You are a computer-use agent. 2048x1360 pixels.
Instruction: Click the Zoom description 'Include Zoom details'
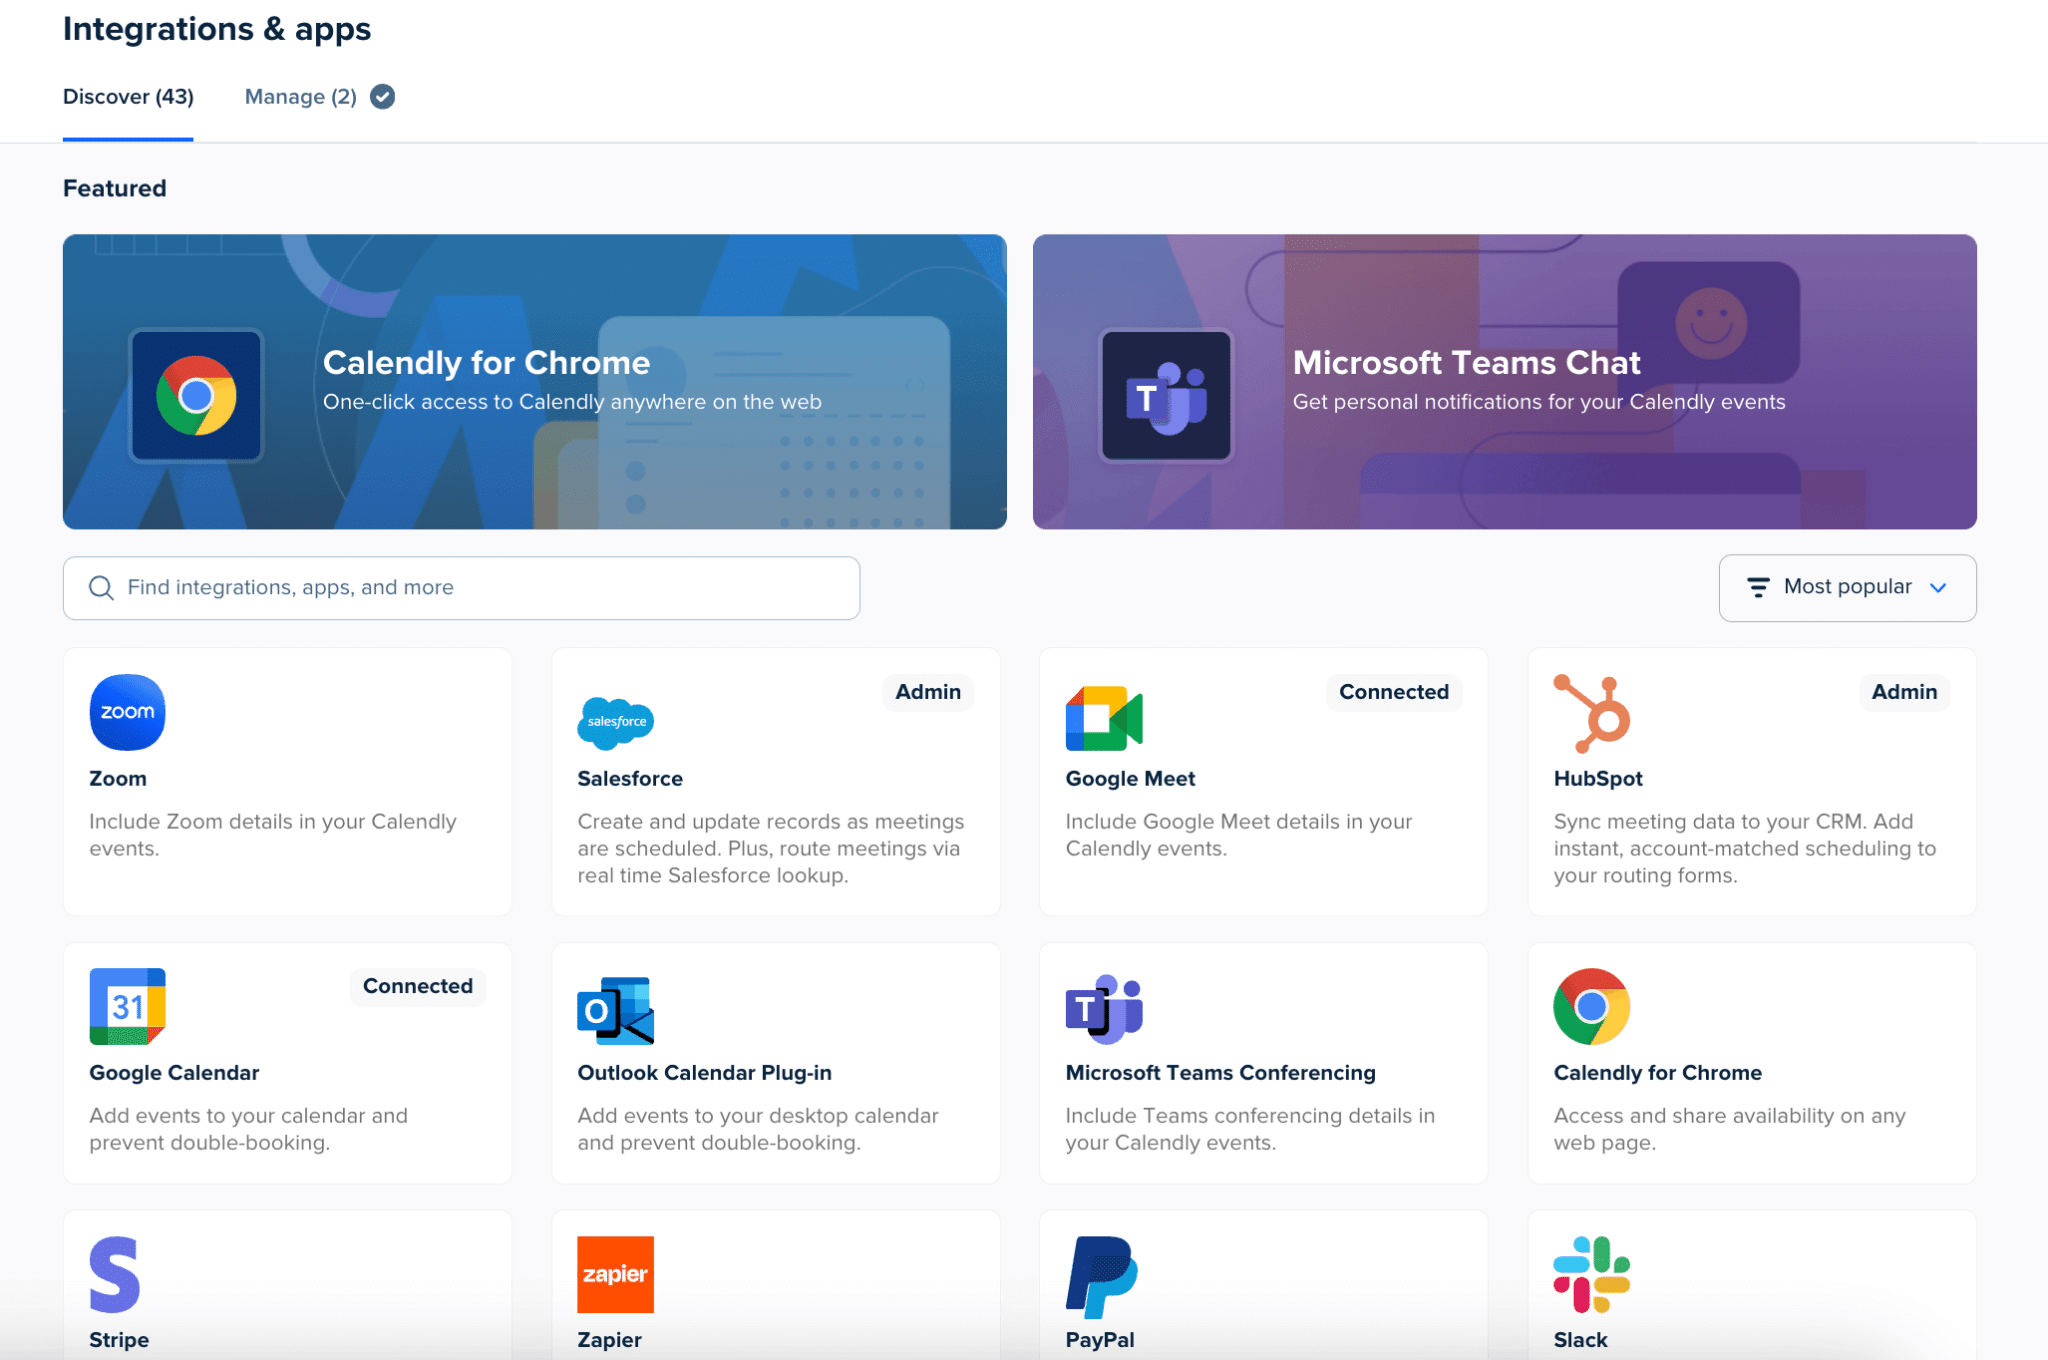point(272,834)
